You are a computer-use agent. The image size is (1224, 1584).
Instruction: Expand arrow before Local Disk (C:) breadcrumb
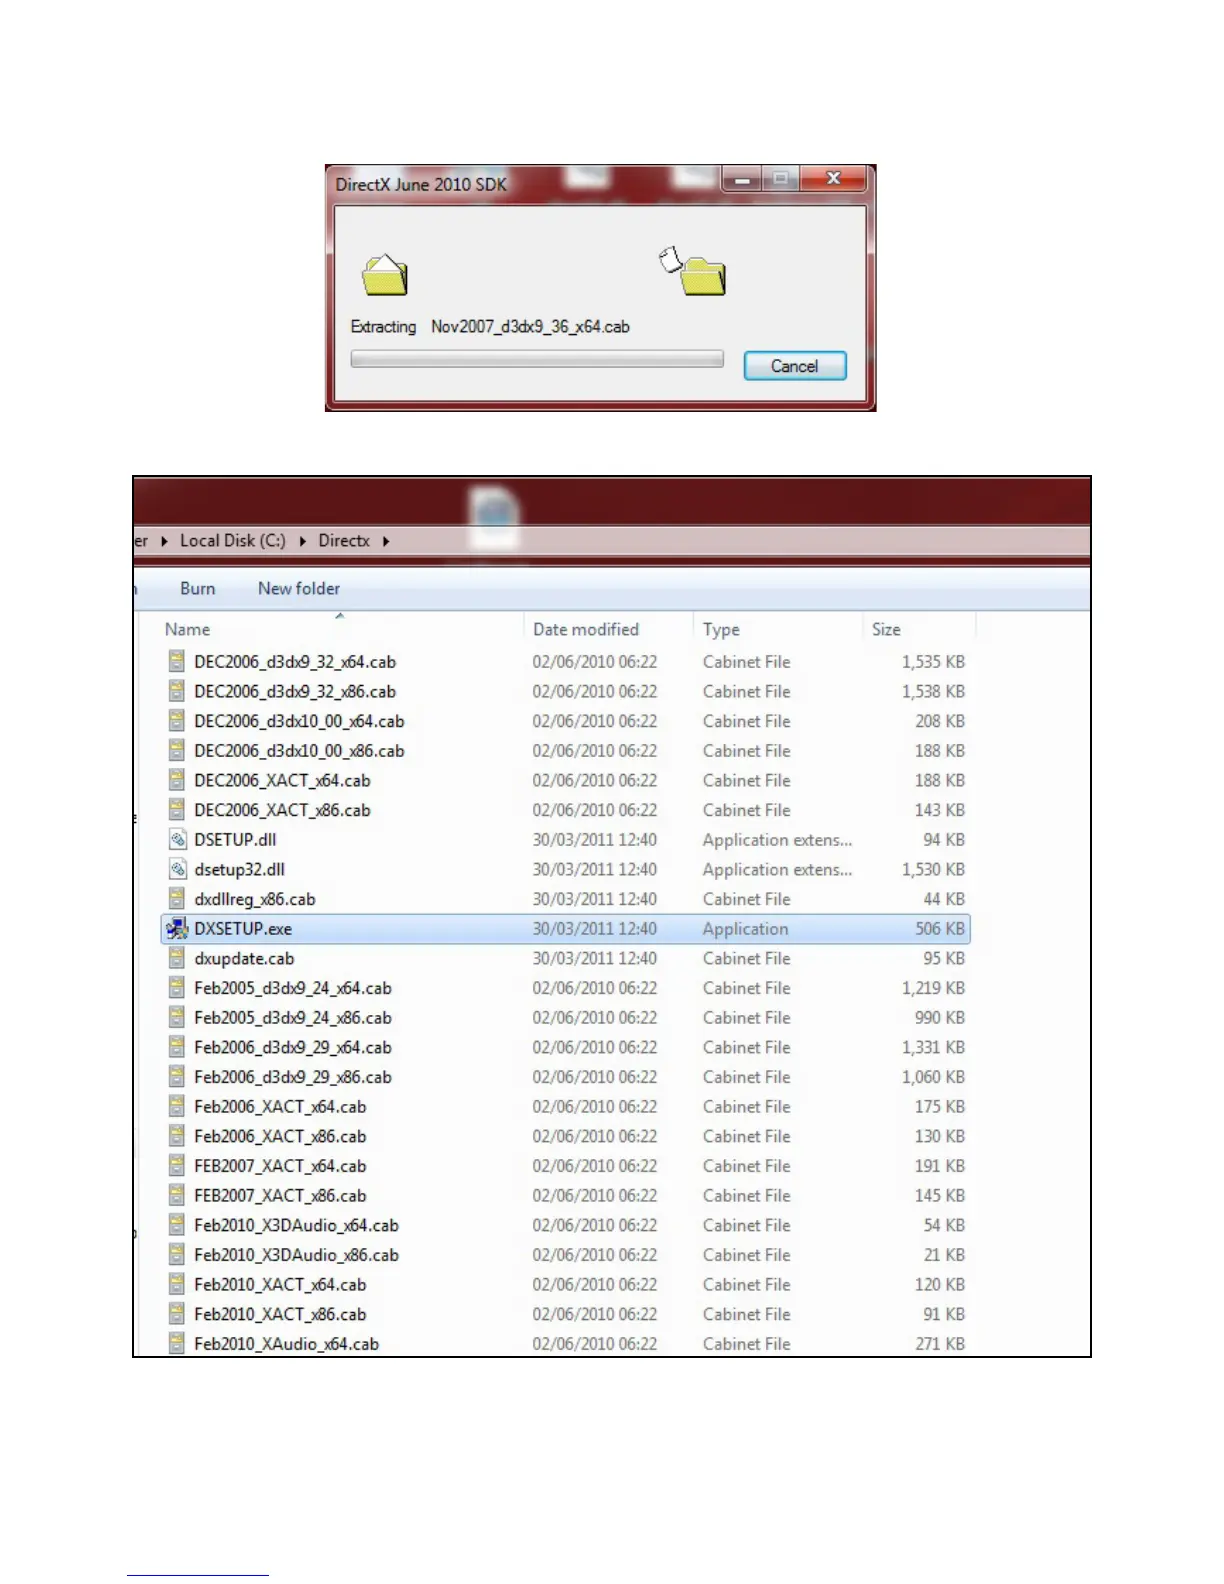(x=164, y=541)
